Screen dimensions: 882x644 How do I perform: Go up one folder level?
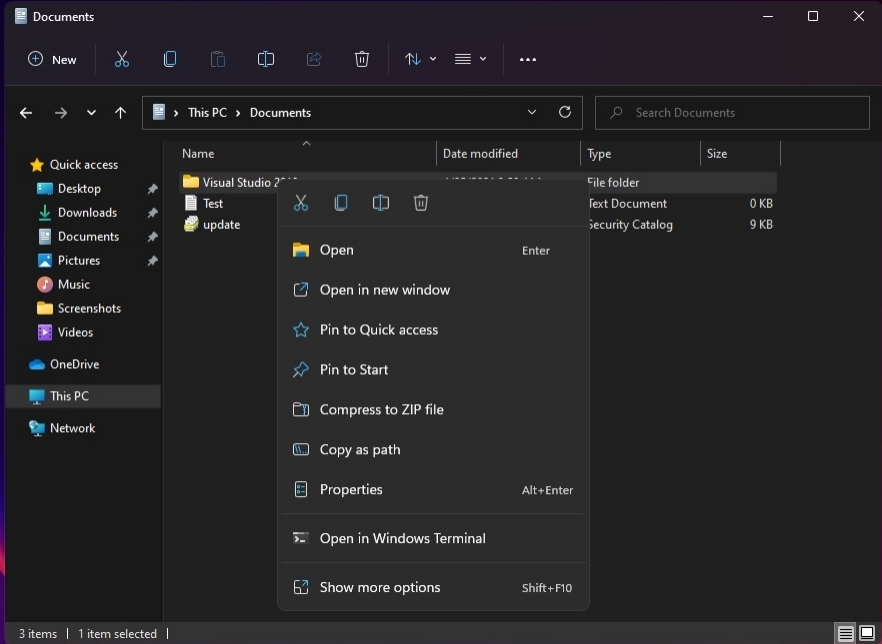click(120, 113)
